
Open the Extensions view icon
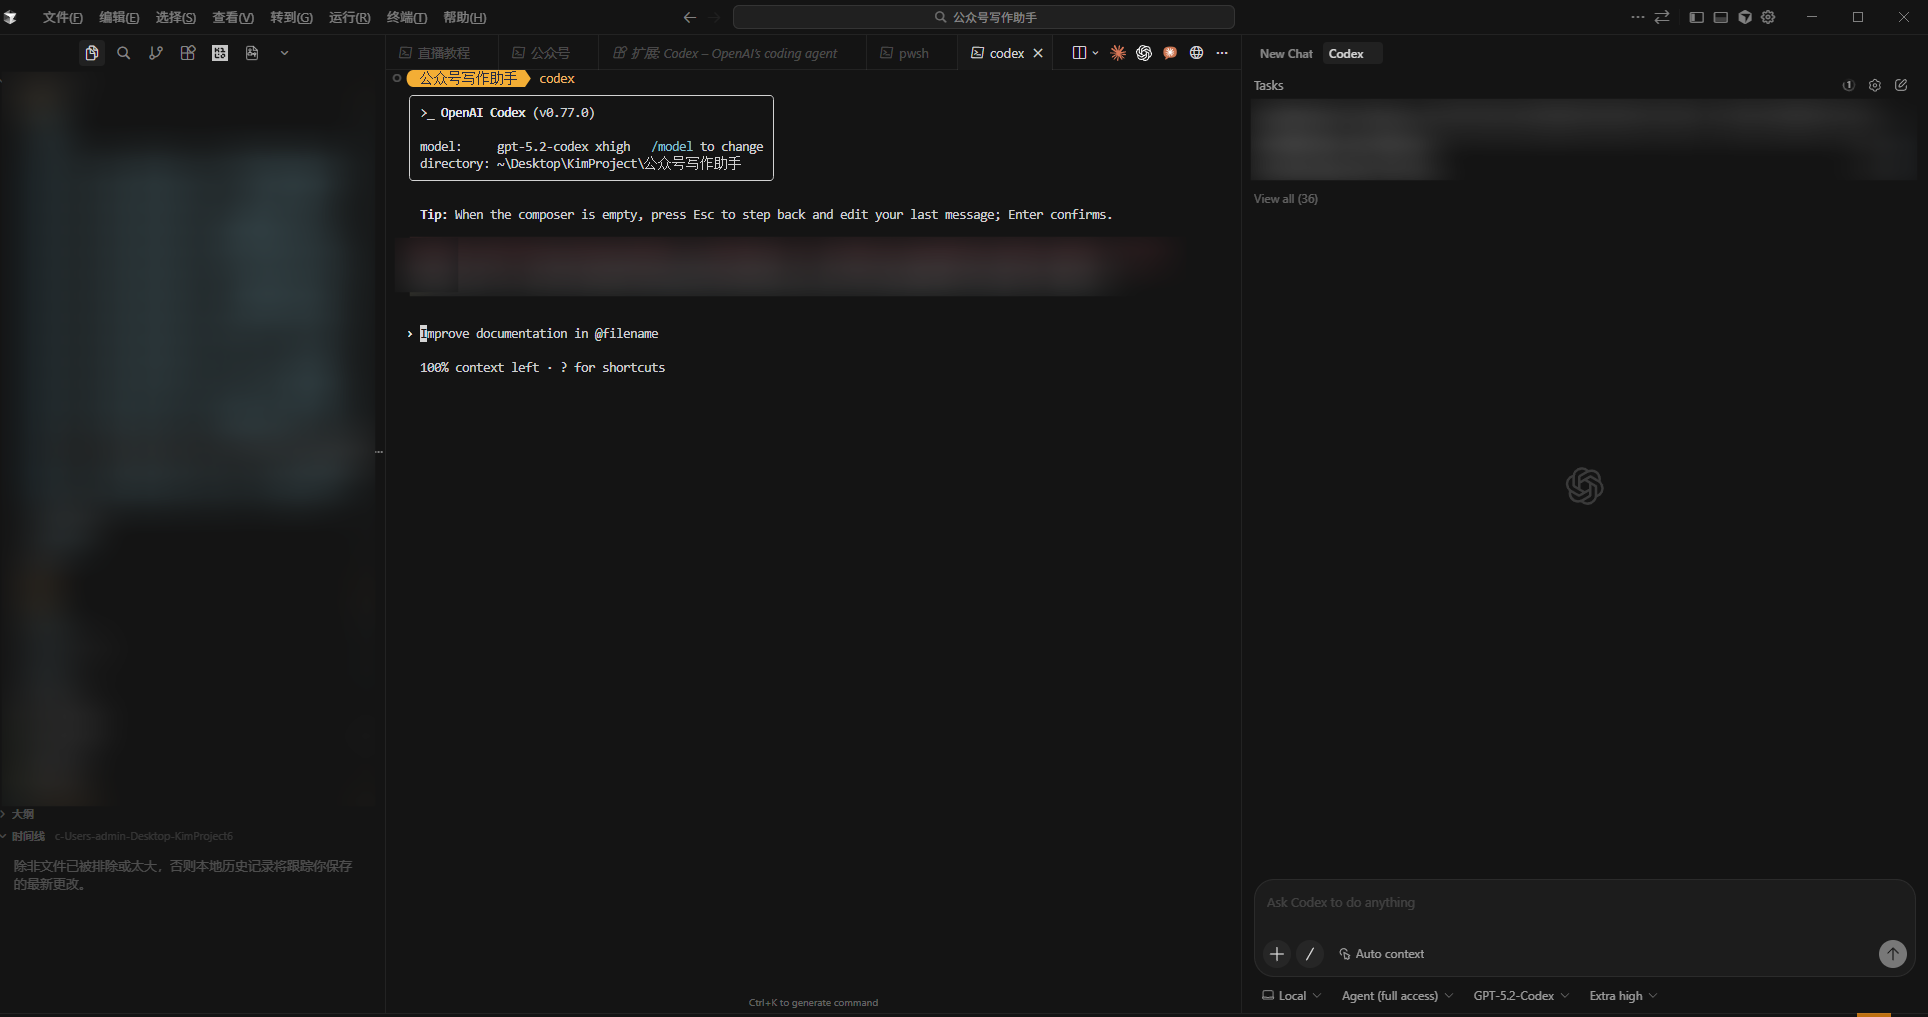(x=188, y=53)
